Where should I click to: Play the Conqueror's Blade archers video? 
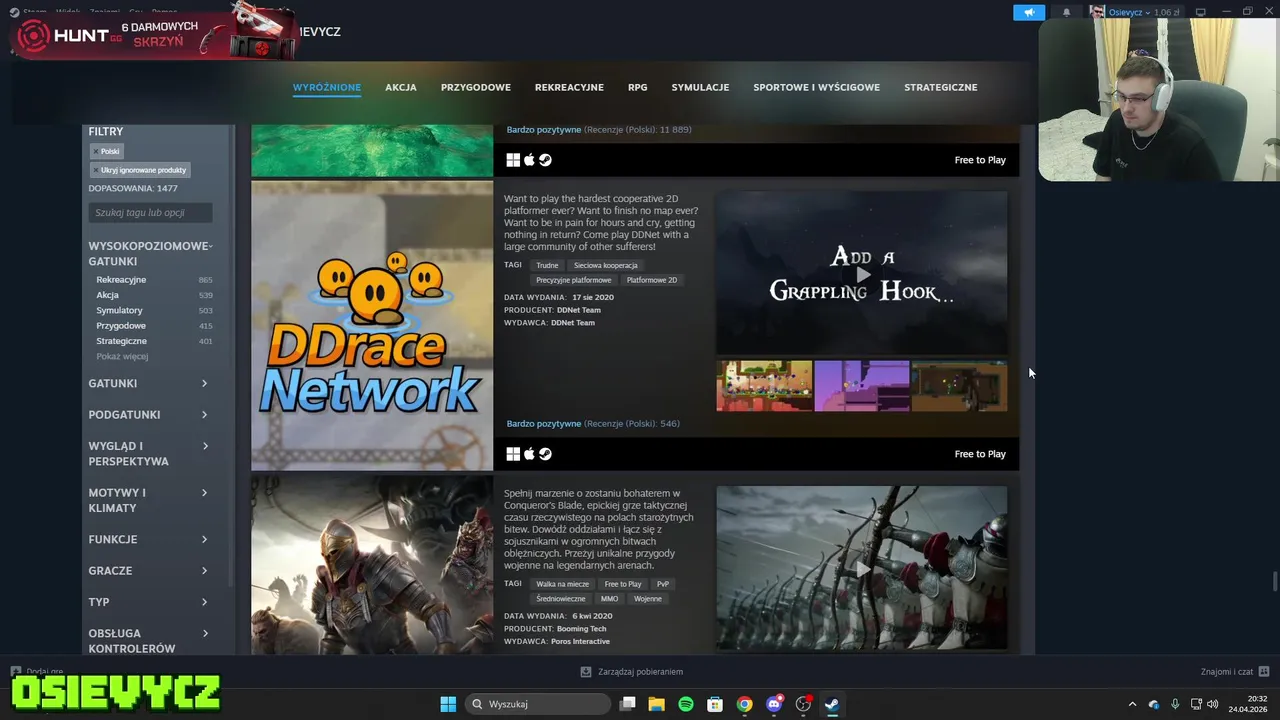click(862, 568)
